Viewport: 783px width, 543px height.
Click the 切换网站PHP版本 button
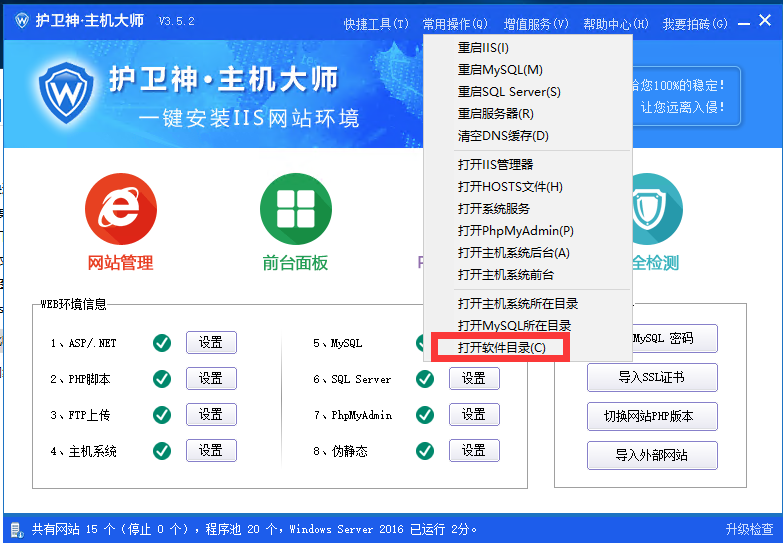[x=652, y=416]
